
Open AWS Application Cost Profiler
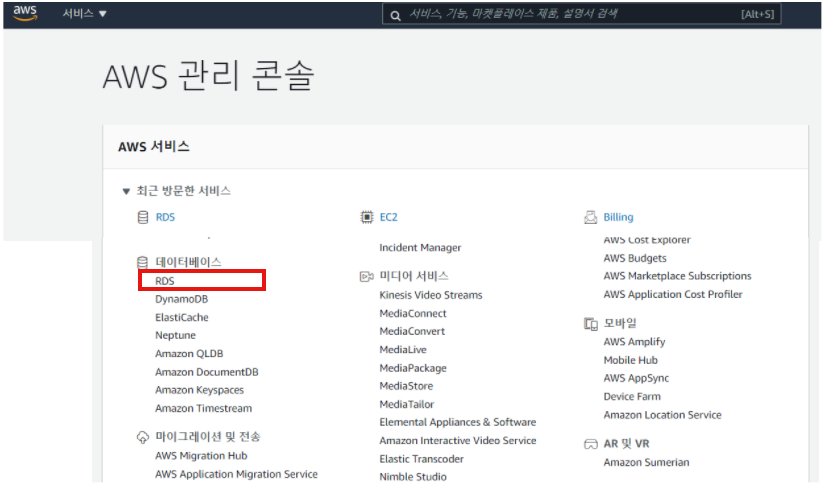click(x=672, y=294)
